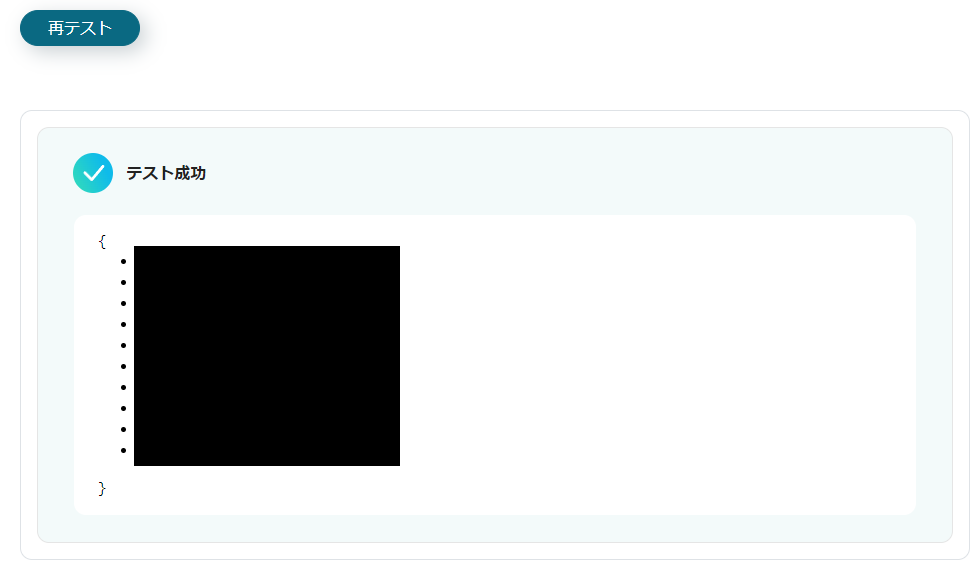Click empty area inside white JSON box
Image resolution: width=970 pixels, height=568 pixels.
point(656,365)
